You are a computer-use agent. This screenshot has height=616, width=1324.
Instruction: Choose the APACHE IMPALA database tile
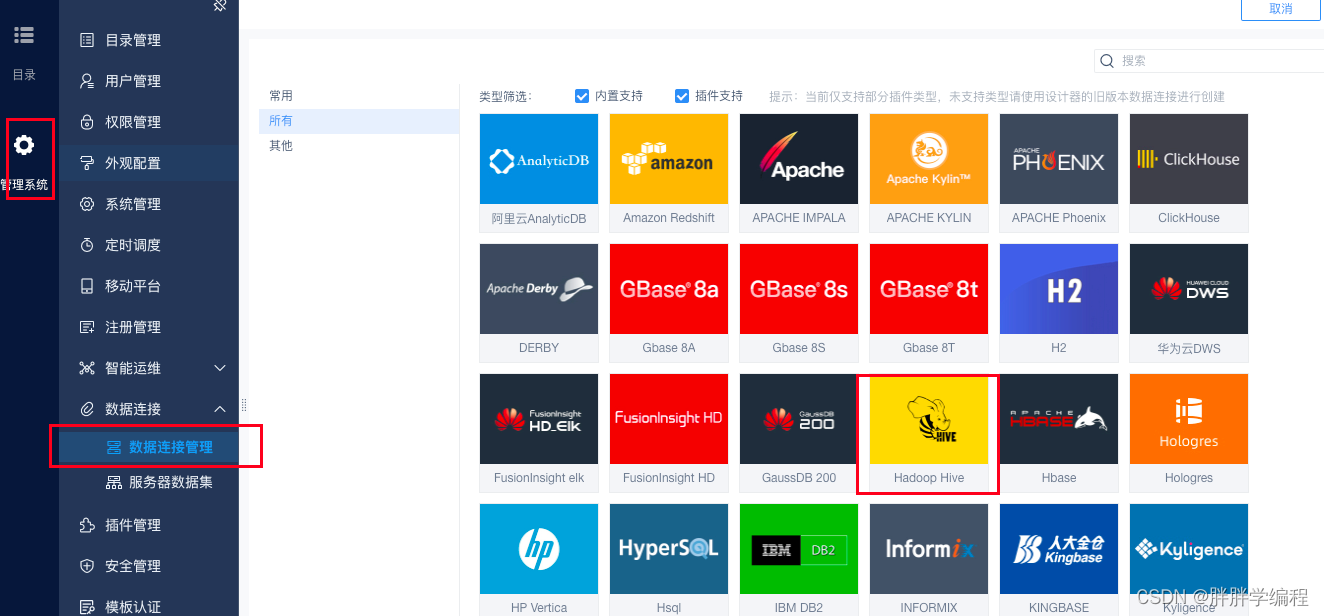pyautogui.click(x=799, y=173)
